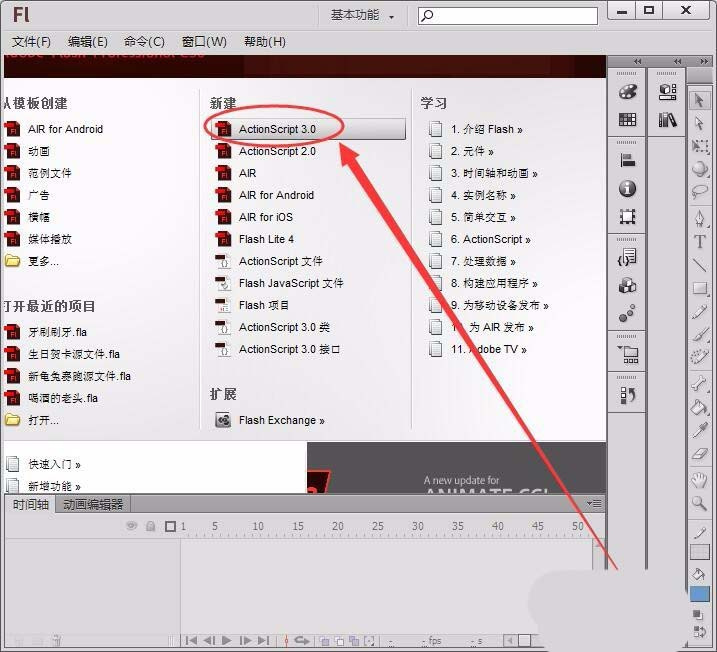Screen dimensions: 717x652
Task: Select the Pencil tool
Action: (699, 312)
